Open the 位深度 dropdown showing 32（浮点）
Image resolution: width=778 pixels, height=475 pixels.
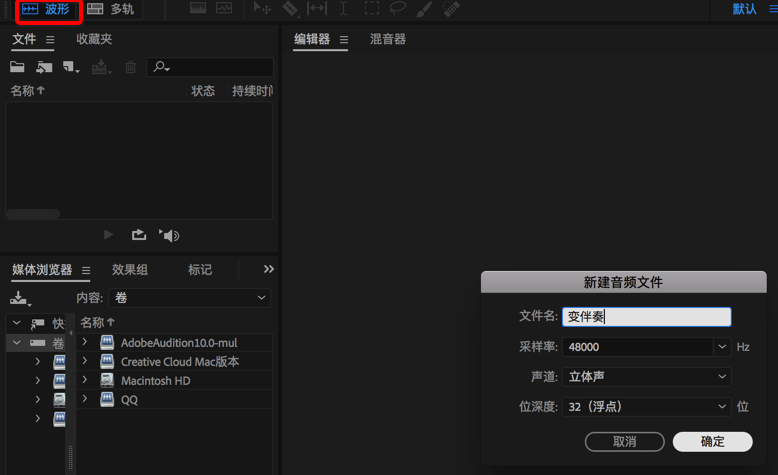coord(647,407)
